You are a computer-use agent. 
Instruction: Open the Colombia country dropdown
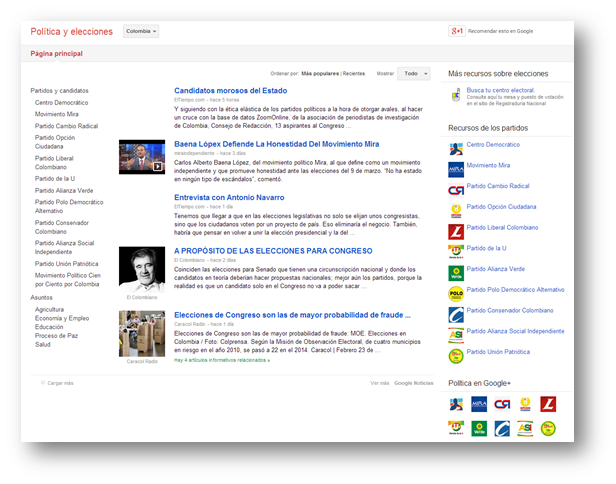141,31
